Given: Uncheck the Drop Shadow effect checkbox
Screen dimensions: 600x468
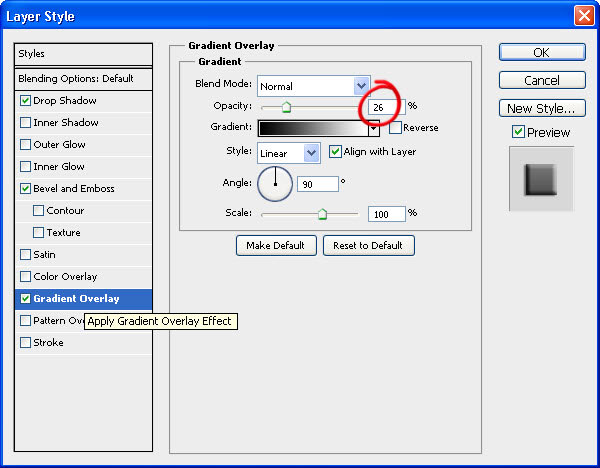Looking at the screenshot, I should click(25, 101).
